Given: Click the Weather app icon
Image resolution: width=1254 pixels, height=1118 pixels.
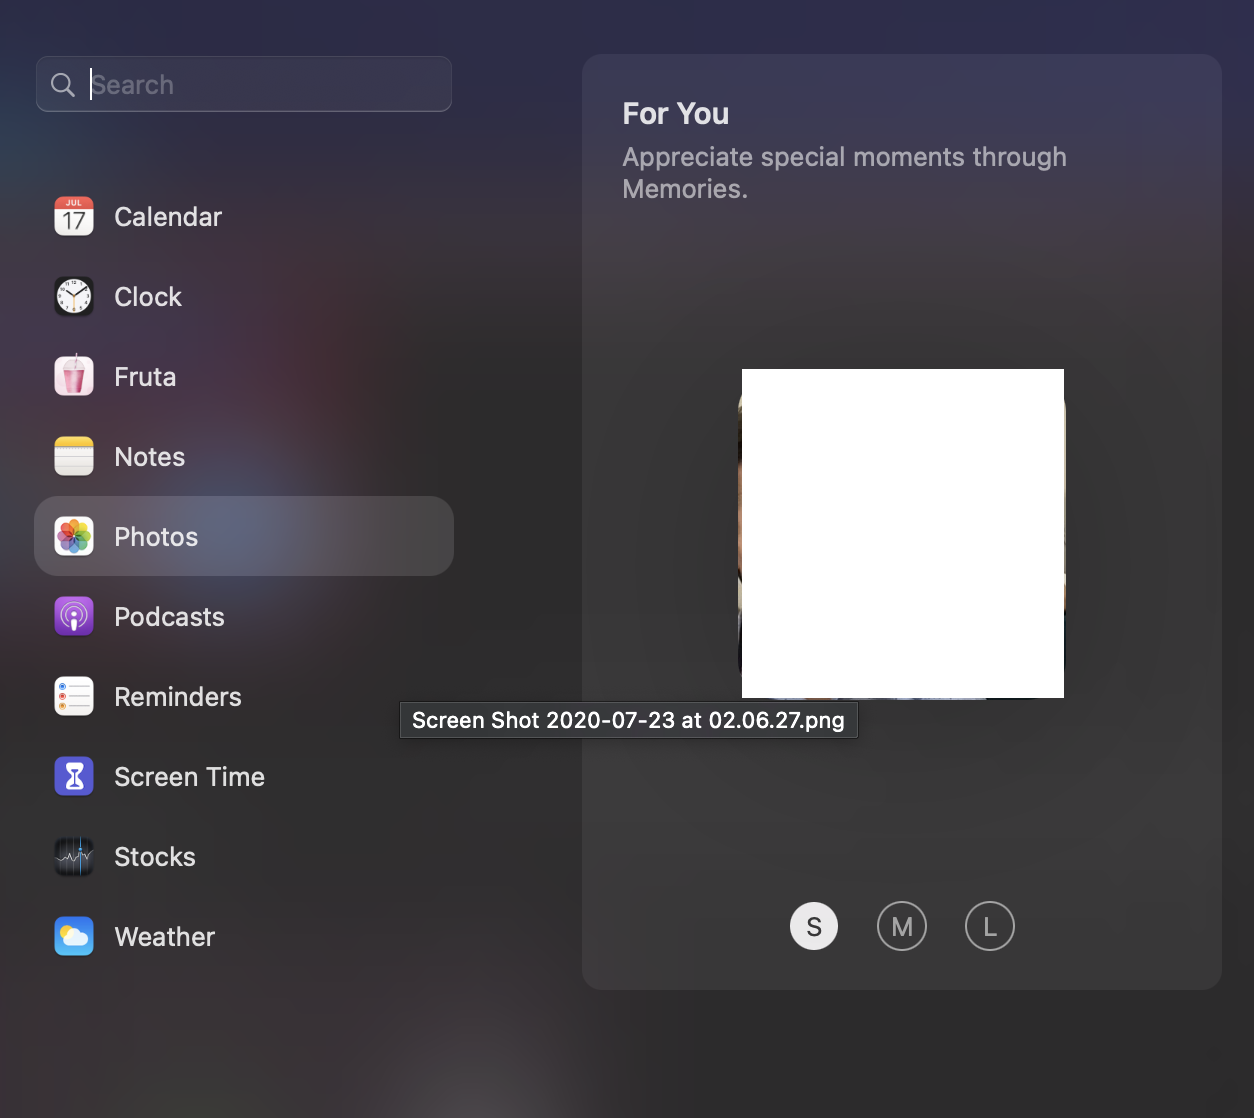Looking at the screenshot, I should (x=74, y=937).
